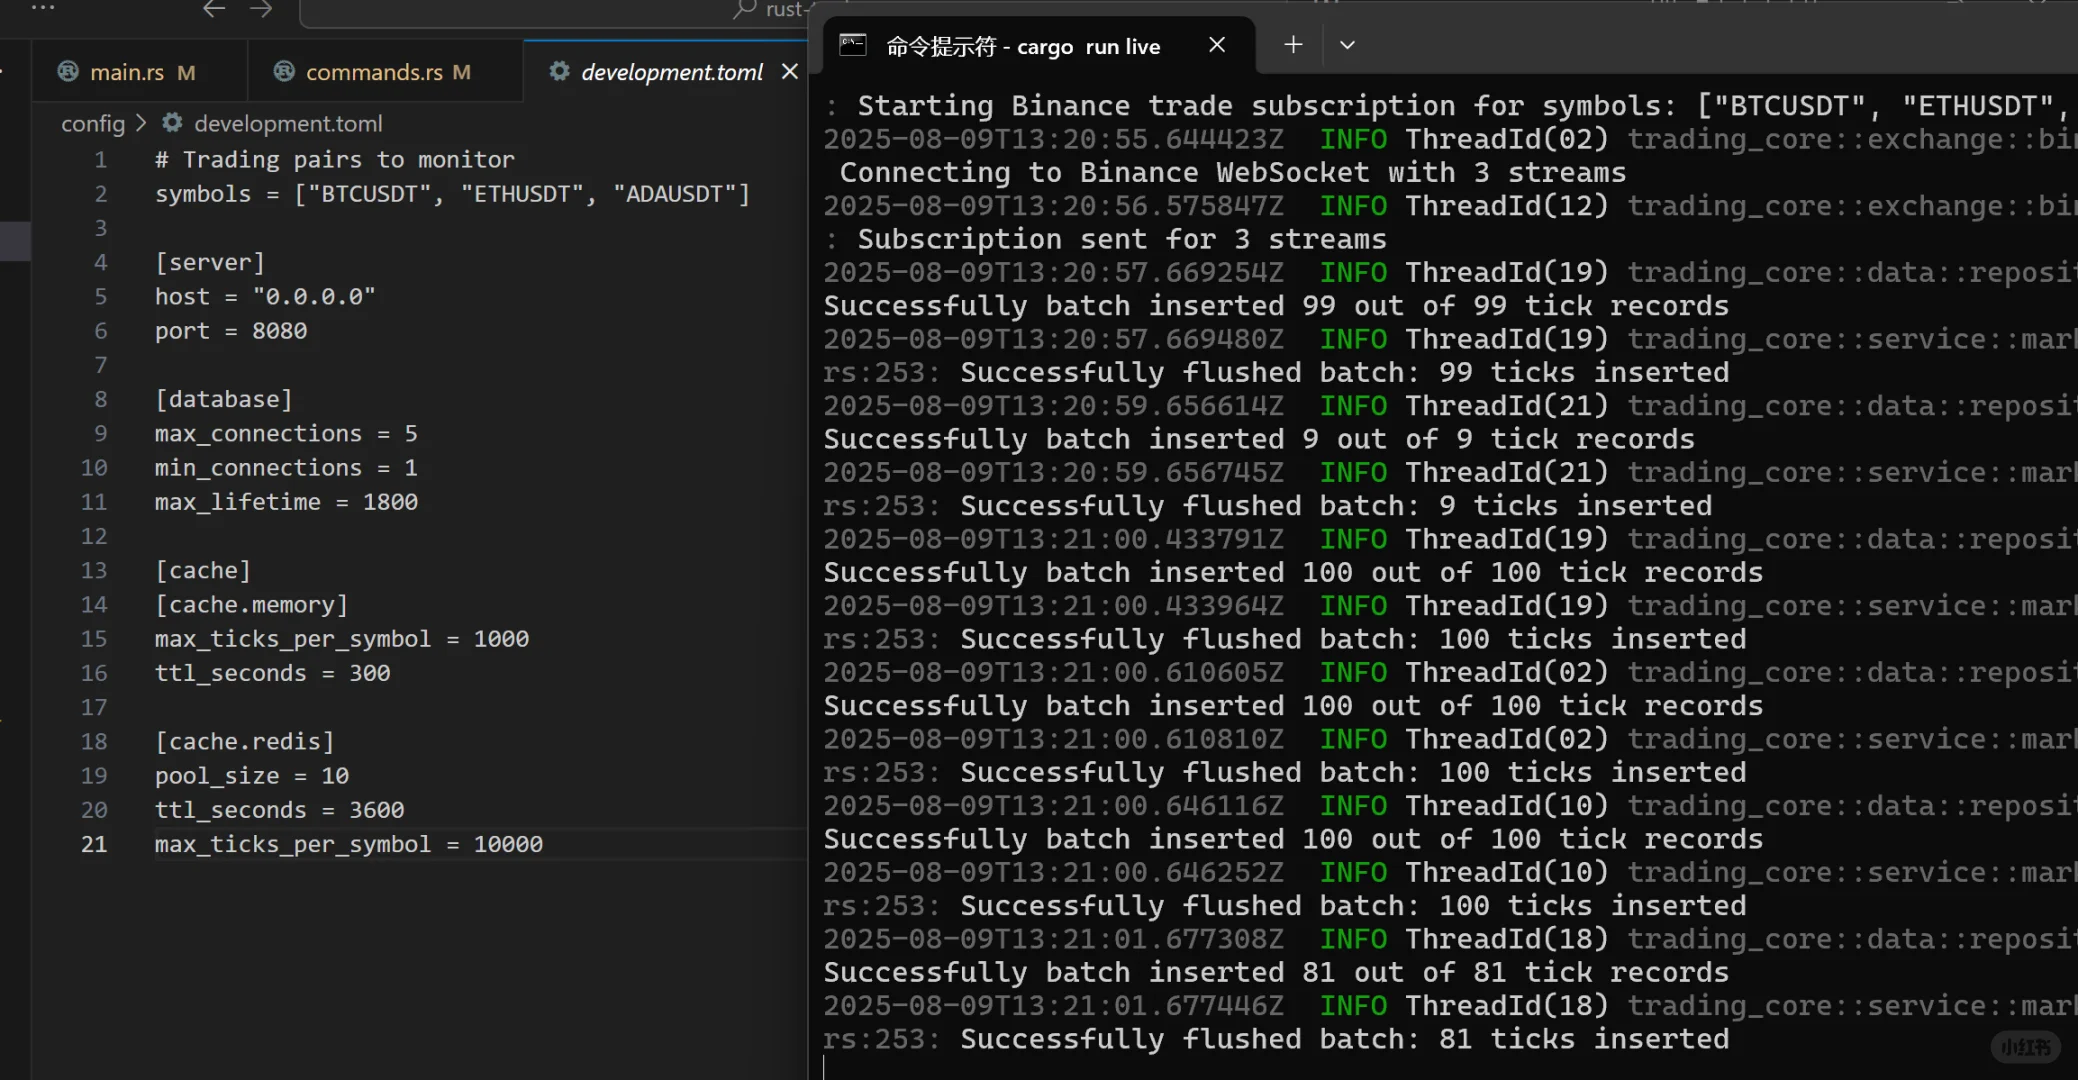Open the terminal profiles dropdown chevron
This screenshot has height=1080, width=2078.
1347,45
